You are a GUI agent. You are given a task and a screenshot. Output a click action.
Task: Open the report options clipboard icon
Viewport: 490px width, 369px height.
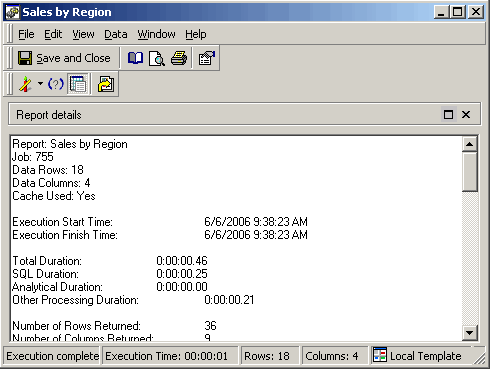[207, 58]
